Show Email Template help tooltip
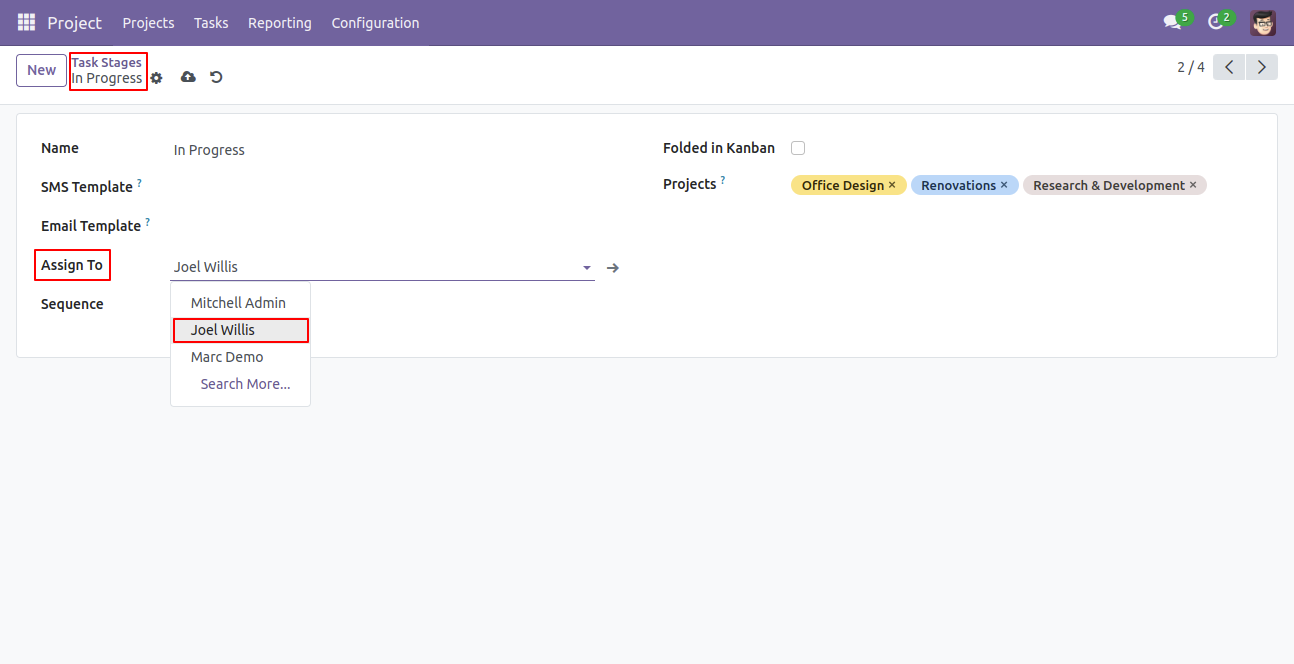The width and height of the screenshot is (1294, 664). pyautogui.click(x=147, y=222)
